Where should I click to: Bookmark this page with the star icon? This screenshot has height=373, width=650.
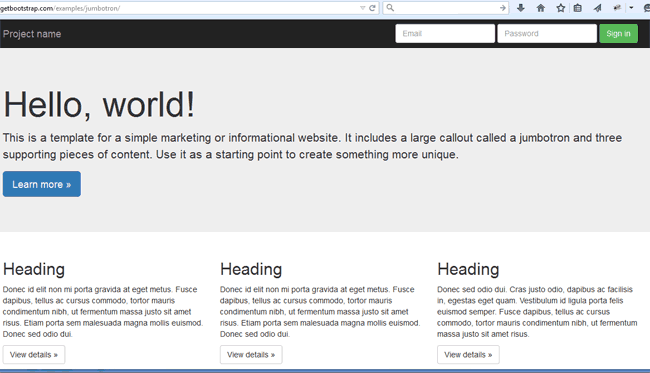tap(560, 8)
